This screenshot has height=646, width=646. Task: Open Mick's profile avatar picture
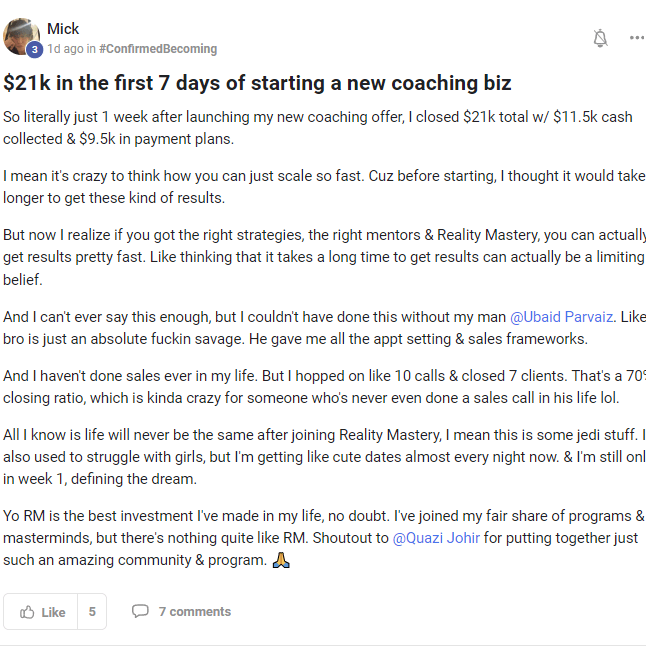21,35
